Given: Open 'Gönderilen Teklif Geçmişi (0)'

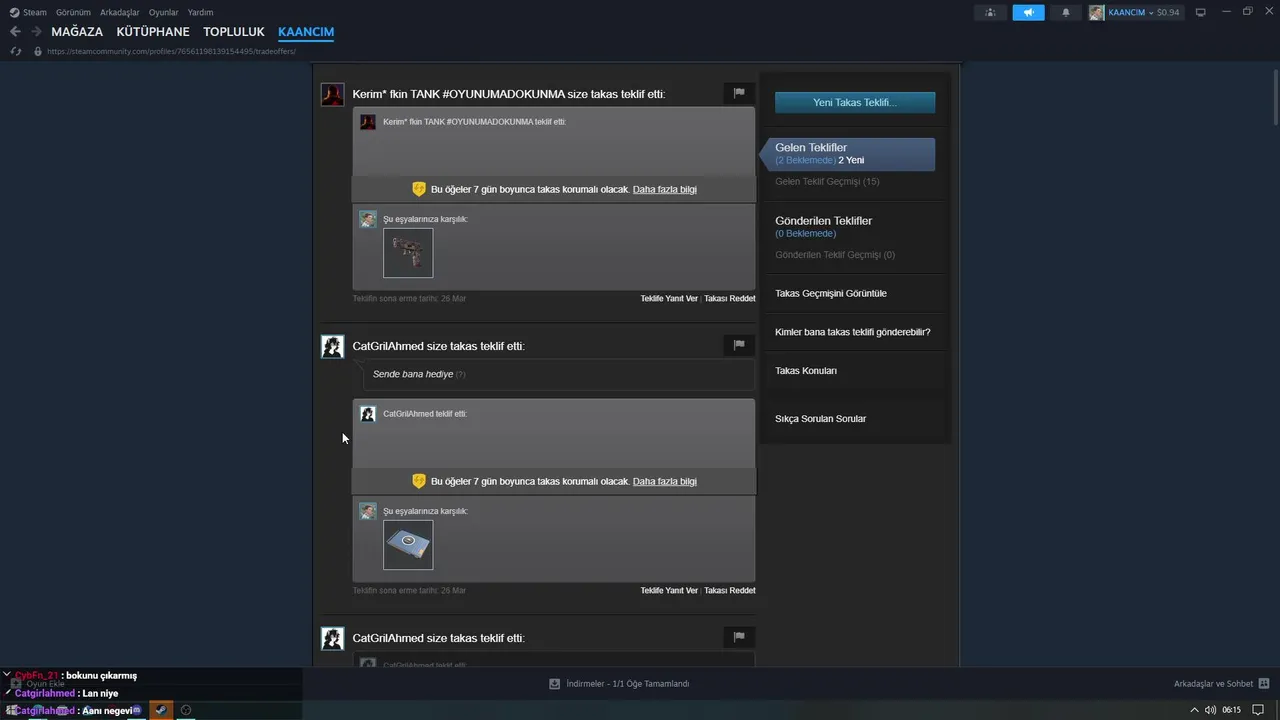Looking at the screenshot, I should (x=835, y=255).
